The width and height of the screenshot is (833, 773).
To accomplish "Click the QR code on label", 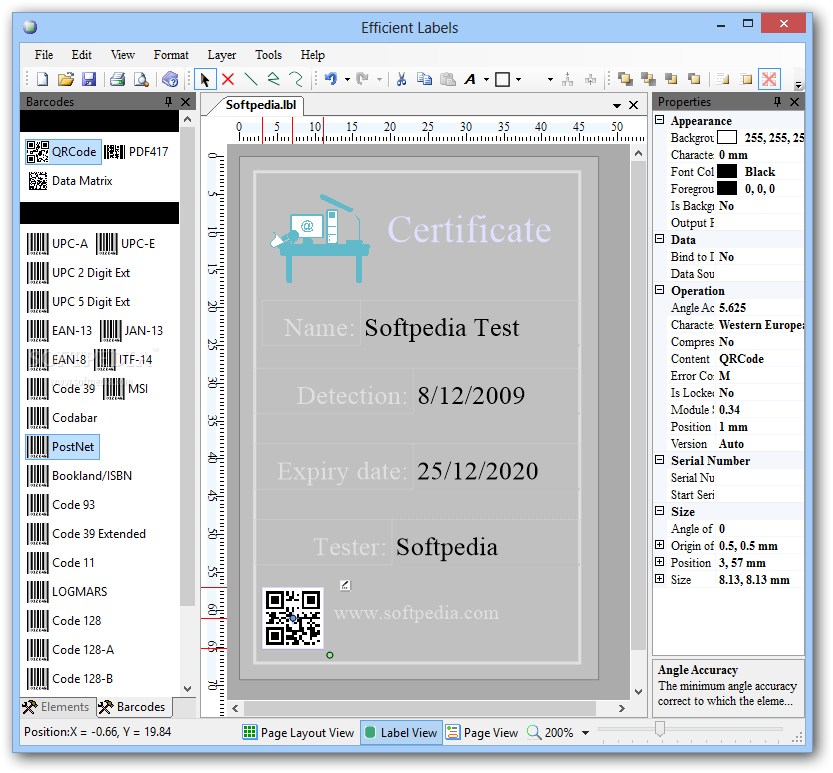I will (x=292, y=617).
